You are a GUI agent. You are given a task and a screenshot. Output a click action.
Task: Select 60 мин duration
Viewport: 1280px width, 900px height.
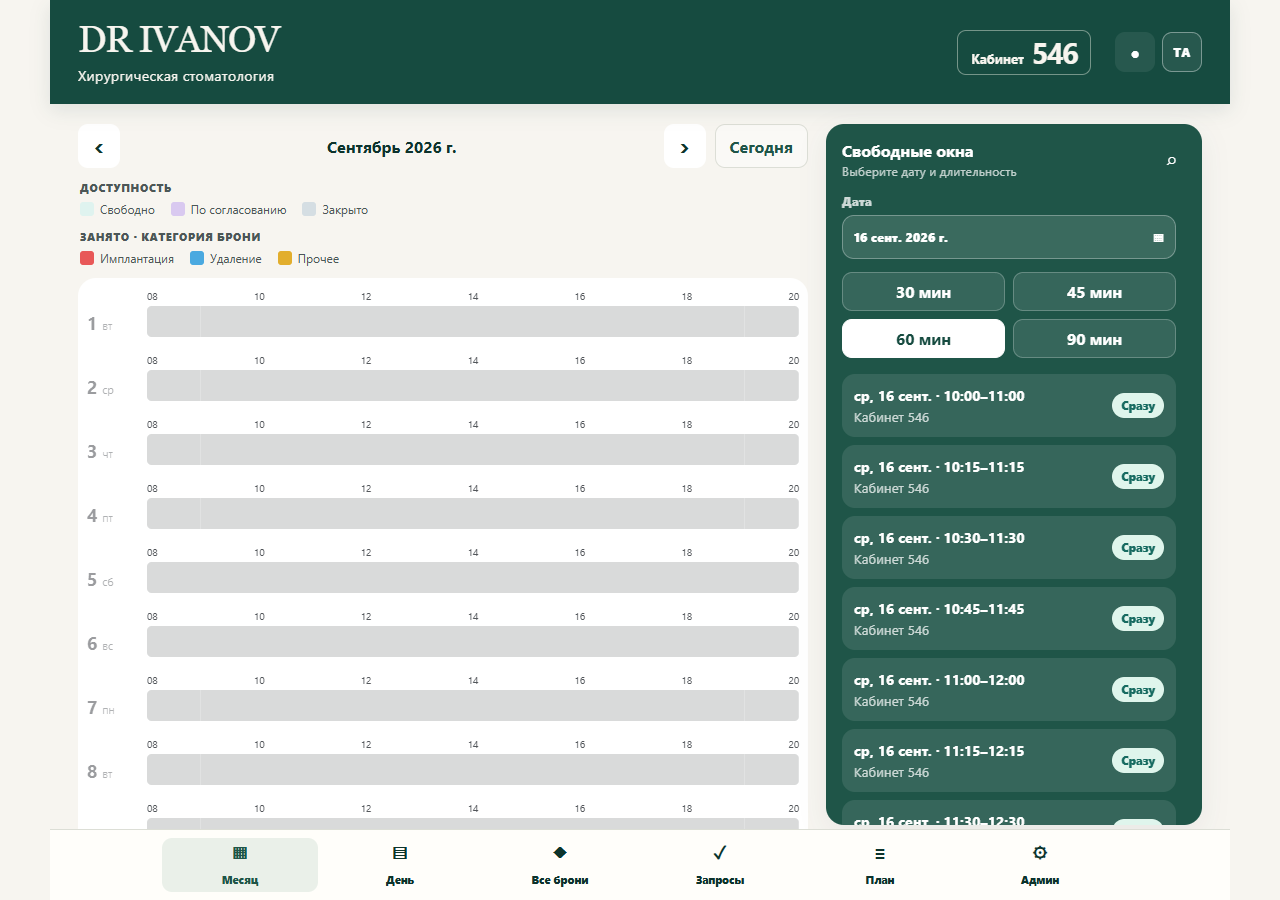tap(923, 339)
